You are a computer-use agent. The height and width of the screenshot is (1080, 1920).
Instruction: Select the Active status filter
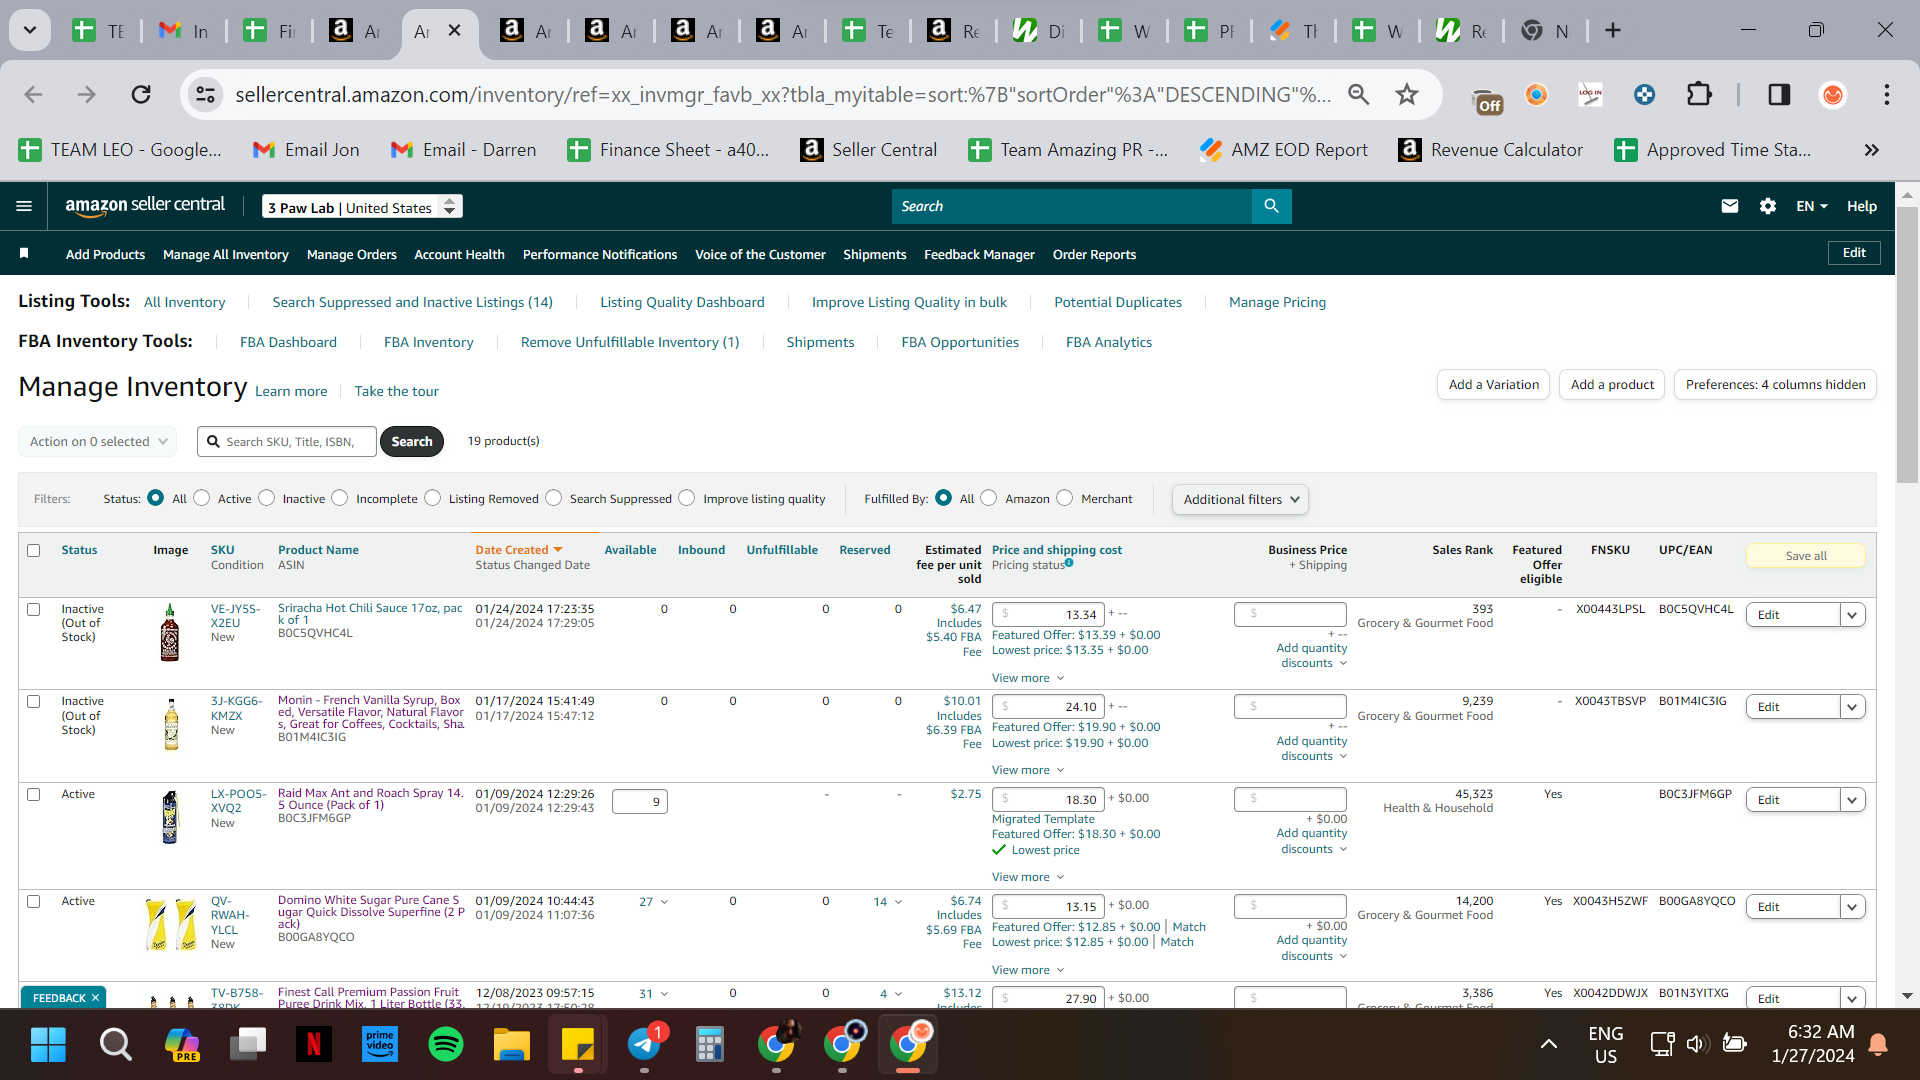click(202, 498)
